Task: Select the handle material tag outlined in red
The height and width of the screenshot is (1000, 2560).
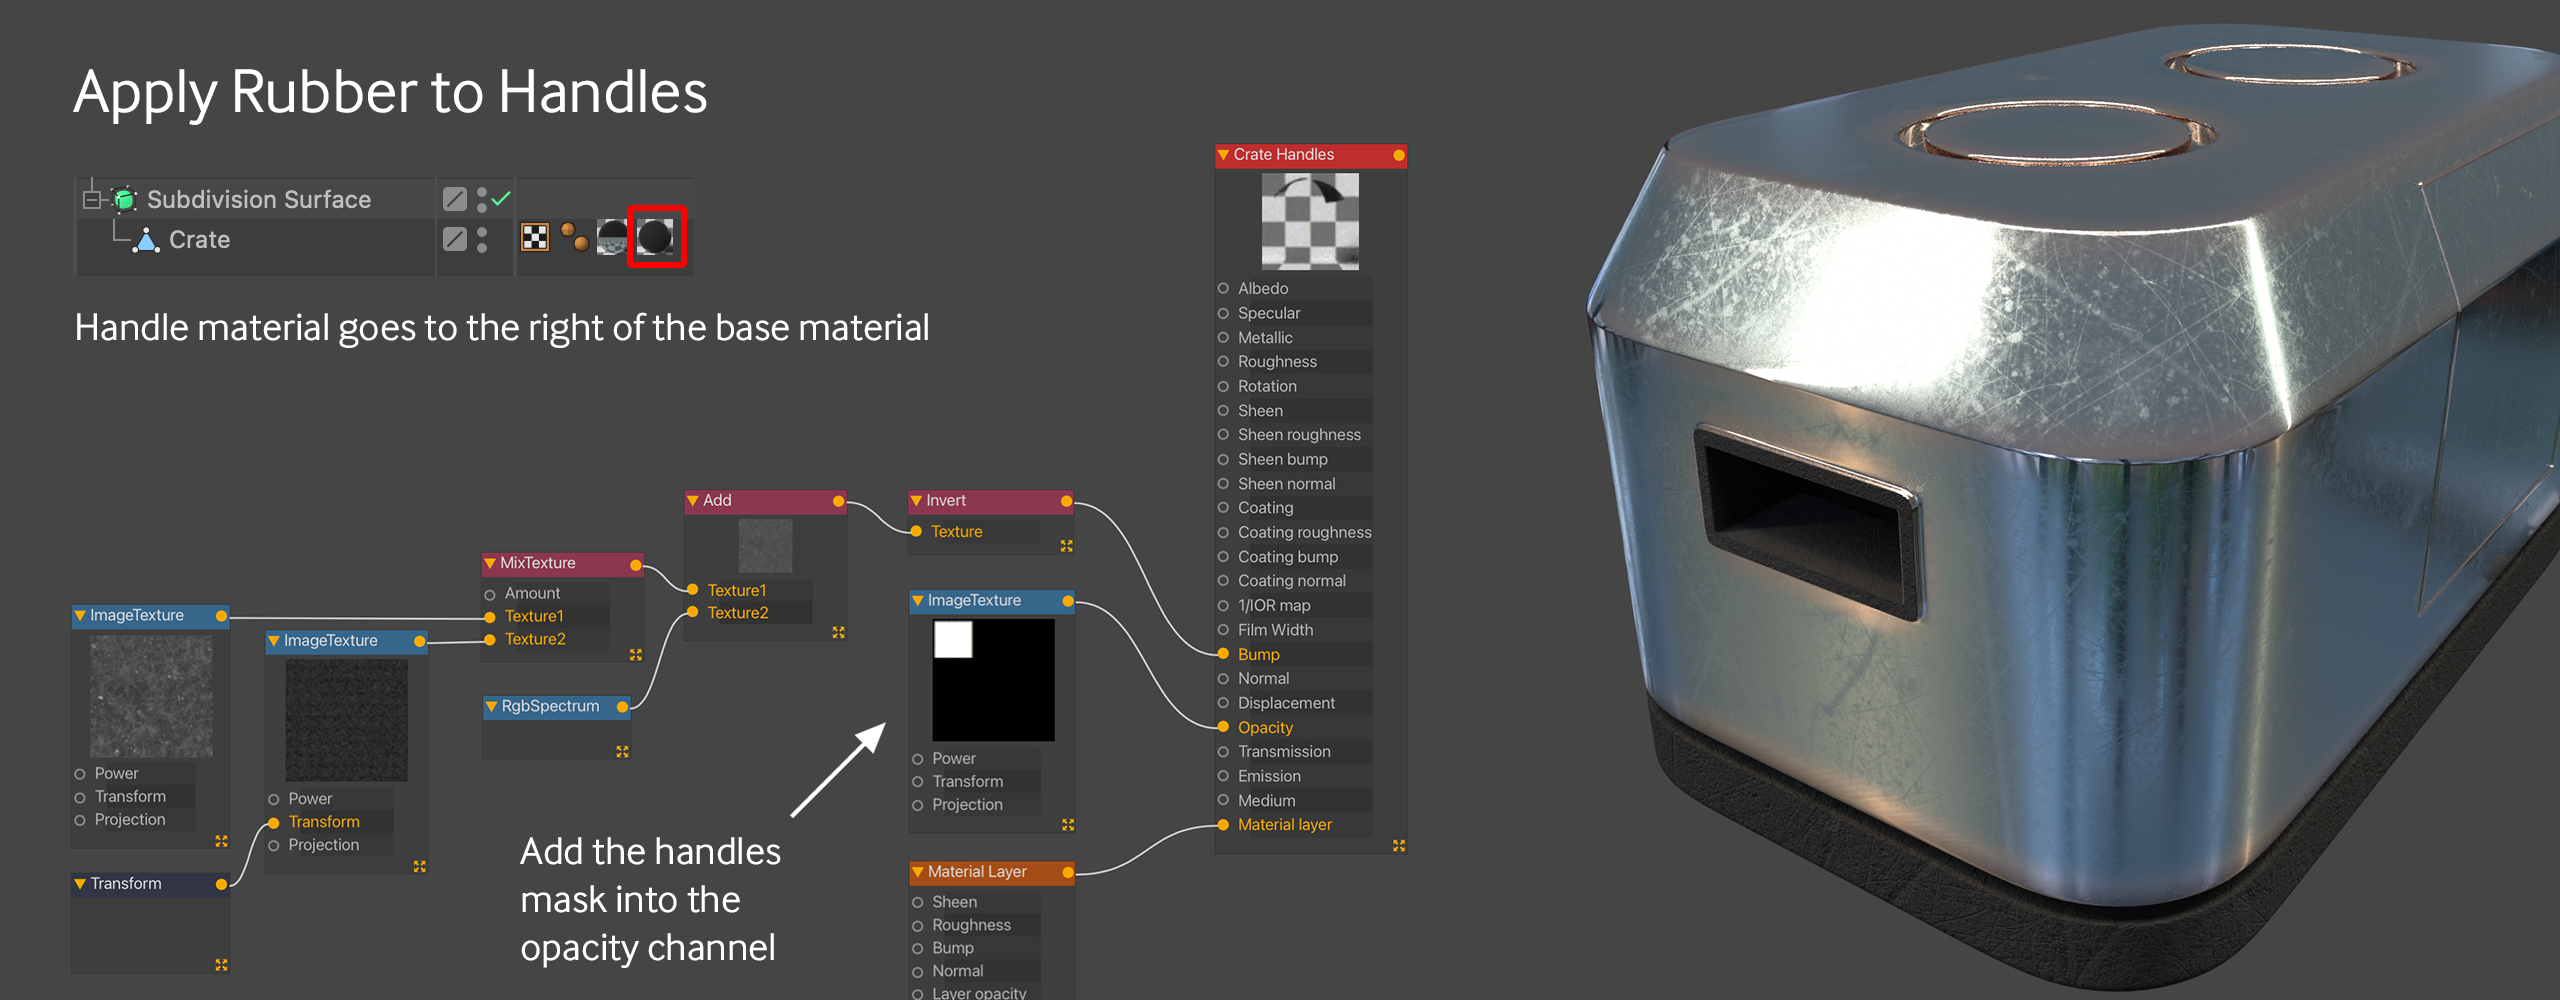Action: point(656,237)
